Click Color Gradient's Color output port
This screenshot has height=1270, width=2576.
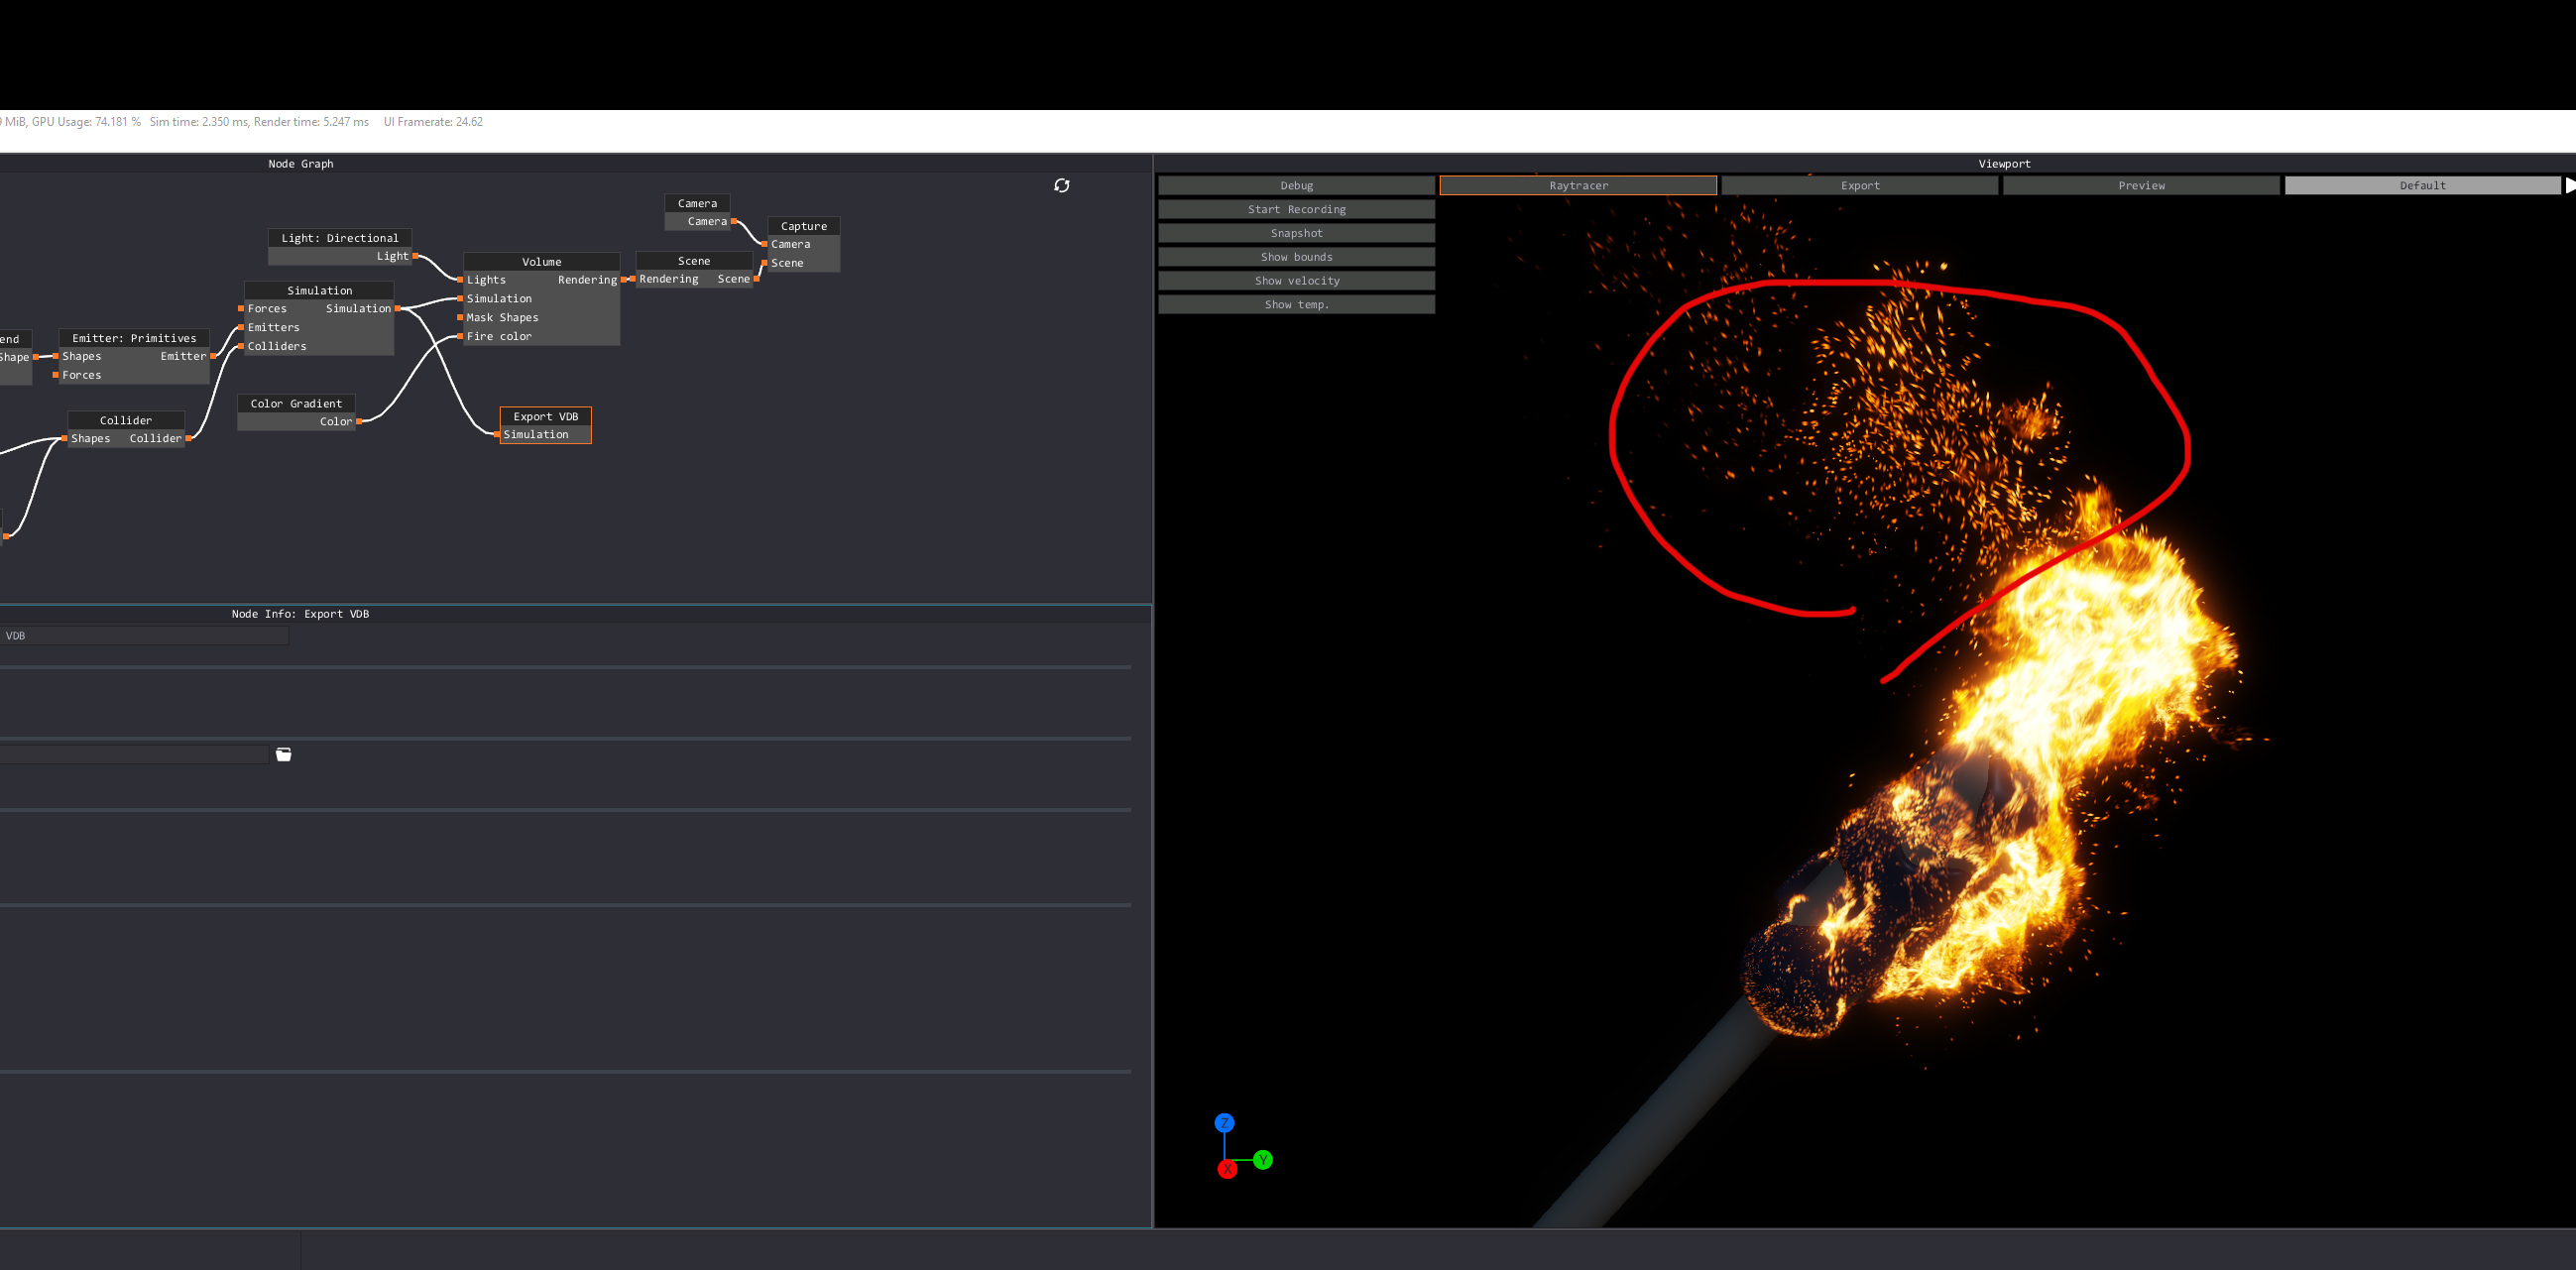coord(359,422)
